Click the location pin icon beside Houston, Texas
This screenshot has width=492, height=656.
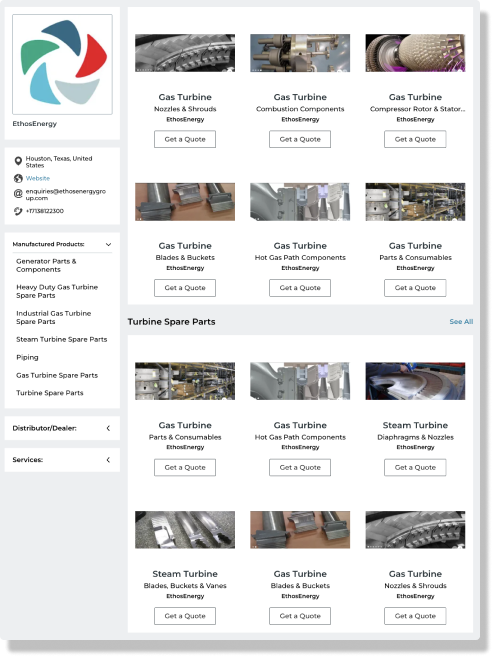(x=18, y=161)
